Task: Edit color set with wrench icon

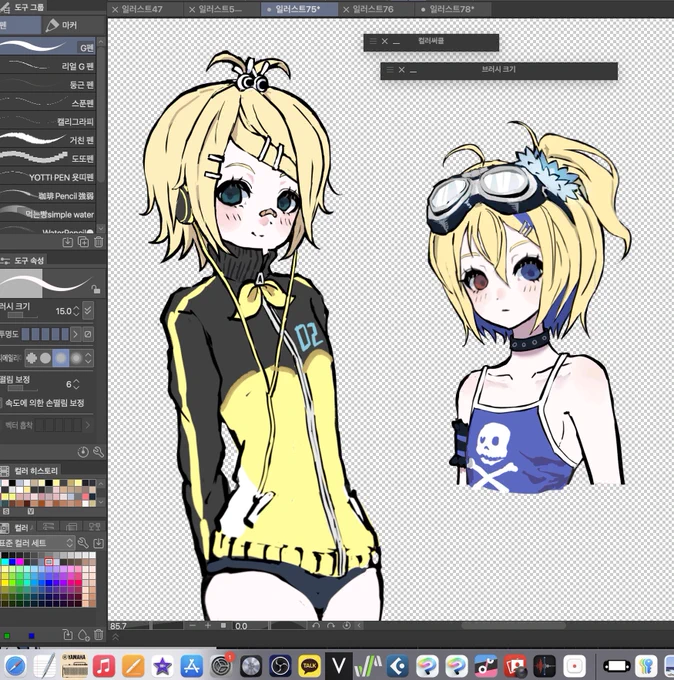Action: tap(83, 543)
